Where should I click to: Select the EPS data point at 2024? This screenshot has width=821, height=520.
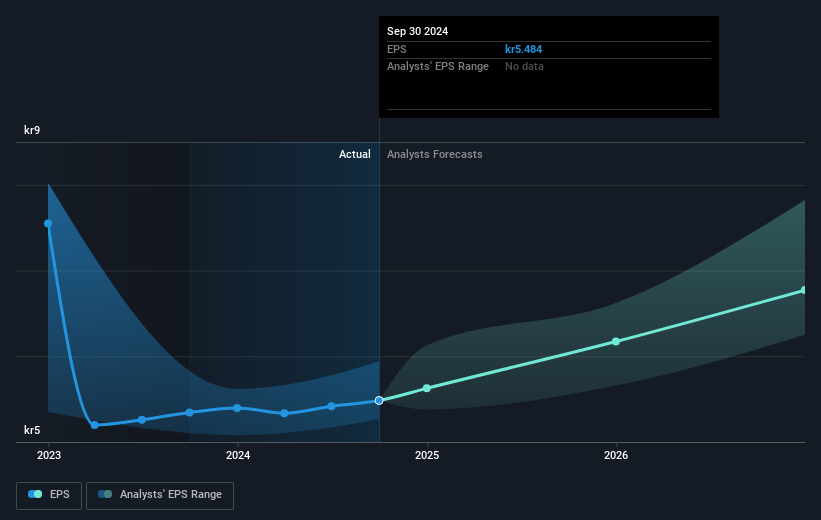click(x=237, y=408)
